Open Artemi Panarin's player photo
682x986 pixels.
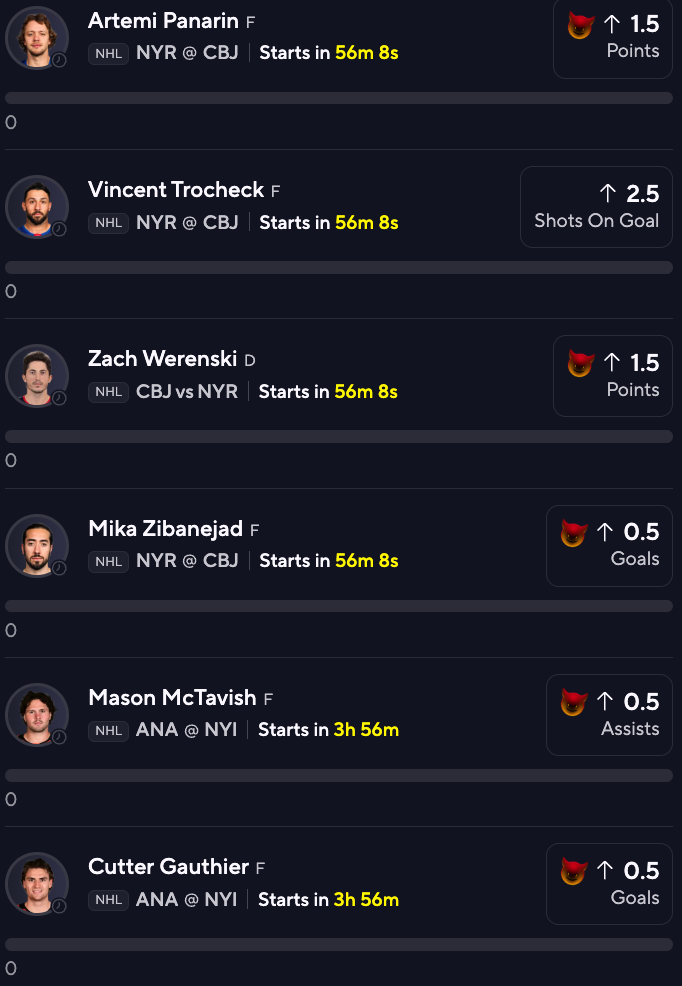pos(36,38)
